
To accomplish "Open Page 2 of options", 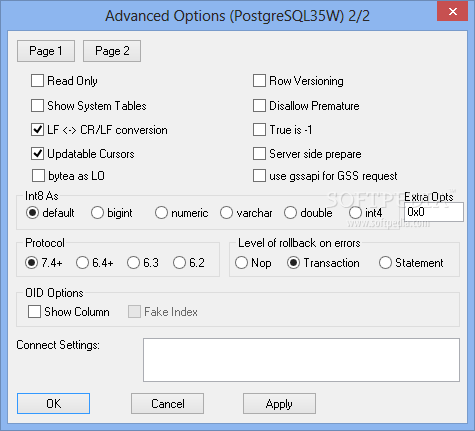I will click(x=112, y=51).
